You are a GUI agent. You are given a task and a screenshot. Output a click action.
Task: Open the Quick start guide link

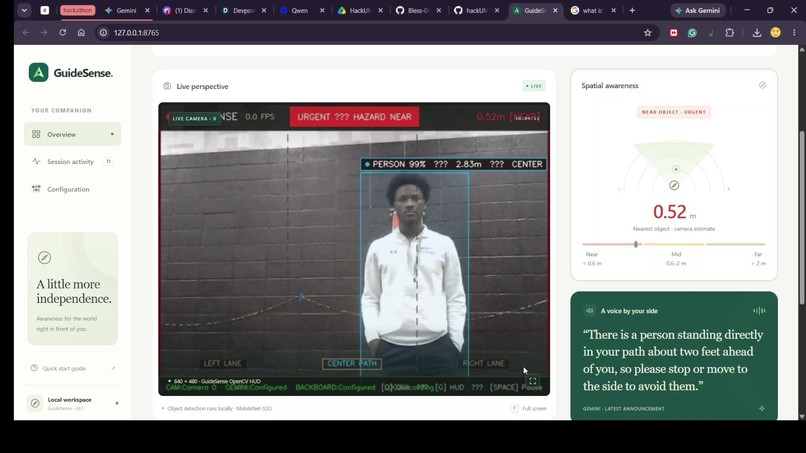(72, 368)
